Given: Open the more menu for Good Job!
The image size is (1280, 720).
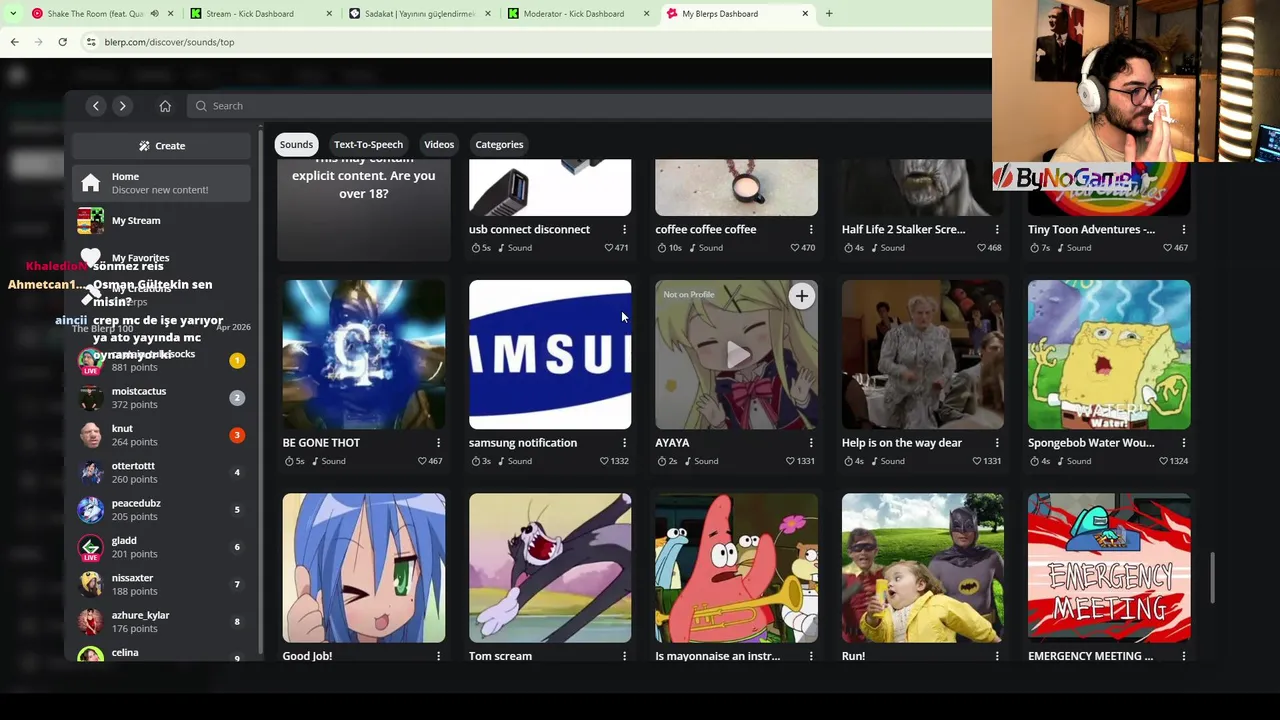Looking at the screenshot, I should click(438, 656).
